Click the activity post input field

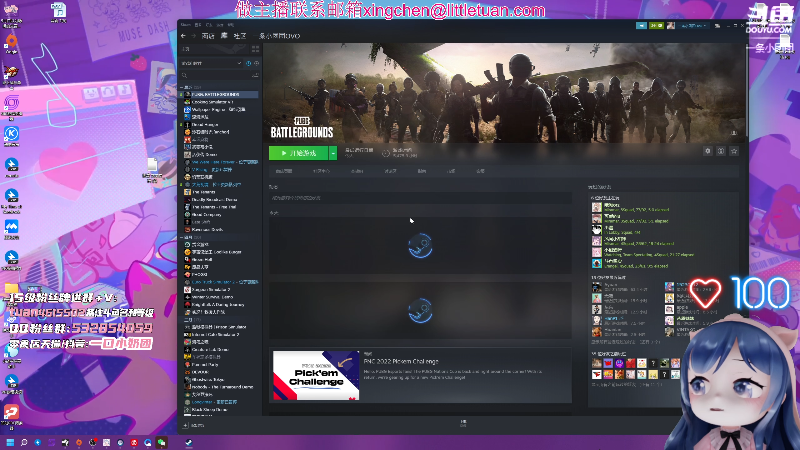point(420,198)
